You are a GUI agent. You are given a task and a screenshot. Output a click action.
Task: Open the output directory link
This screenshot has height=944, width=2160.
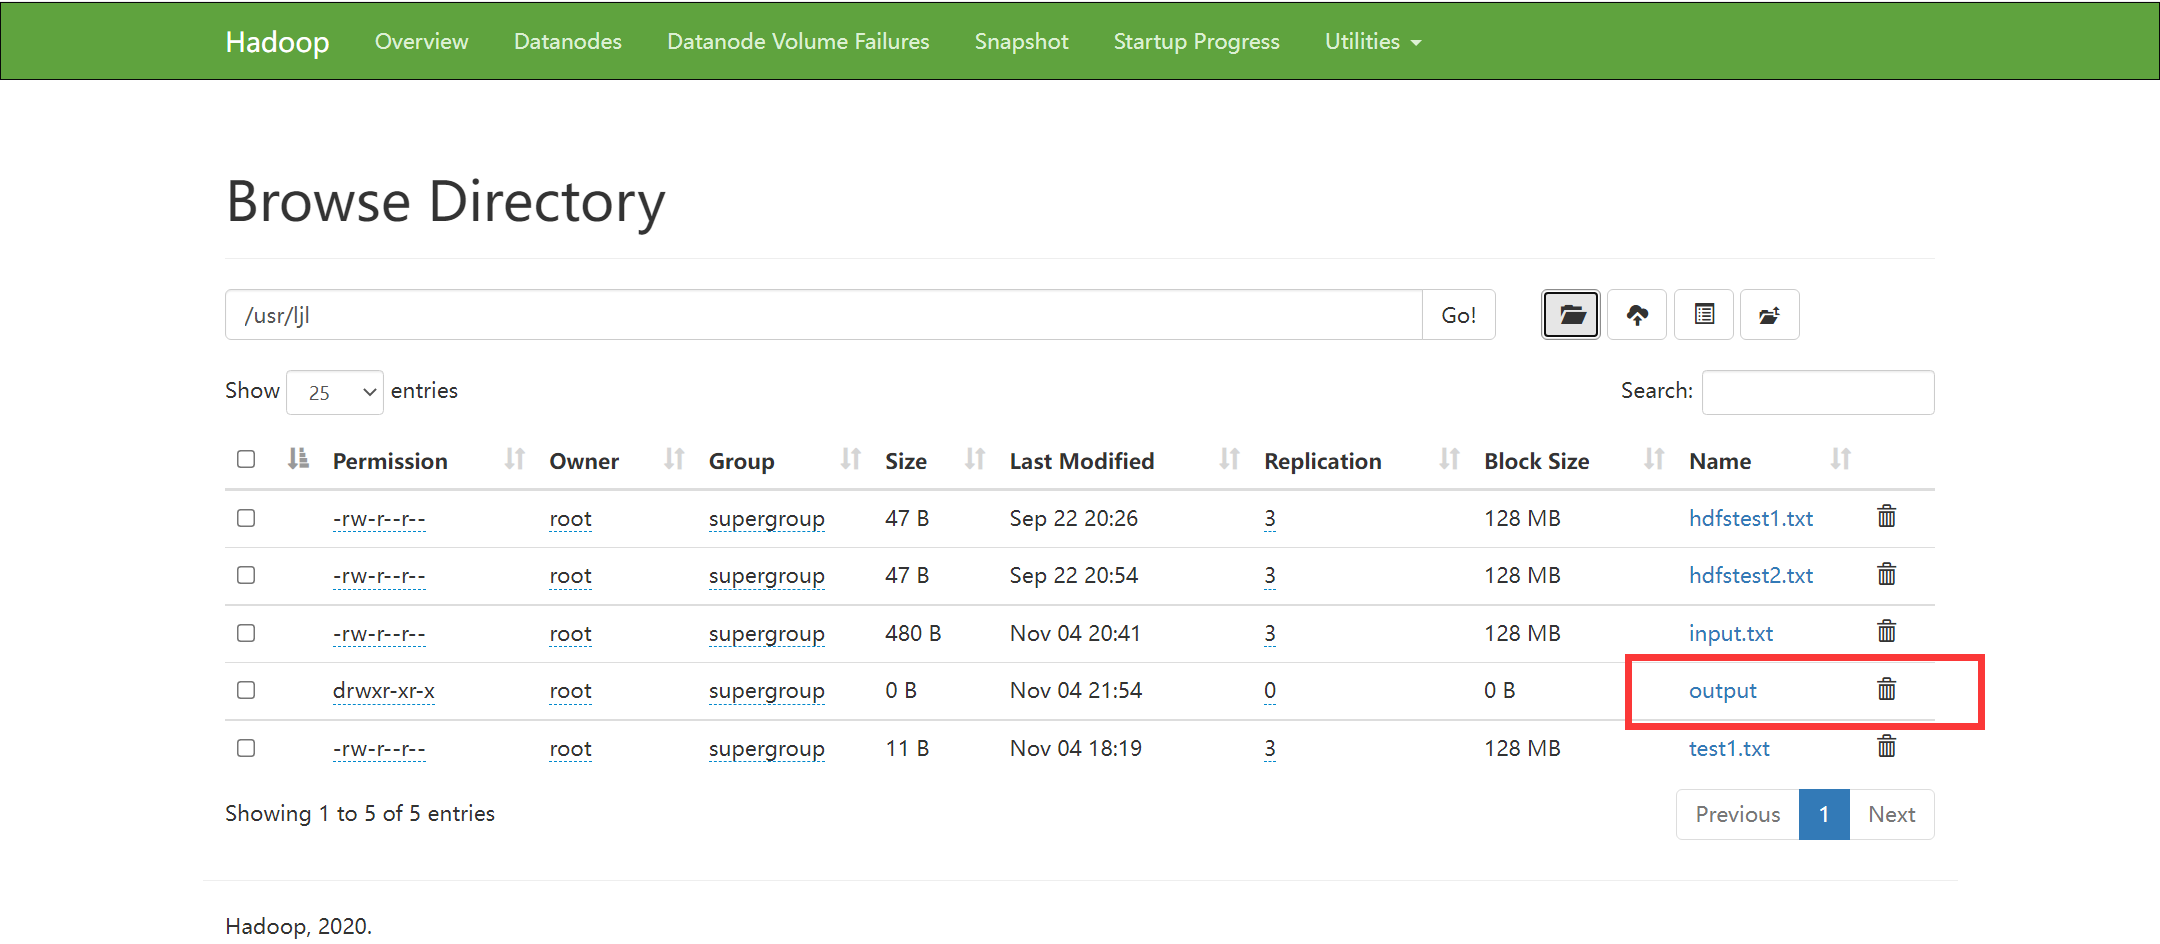(x=1722, y=691)
